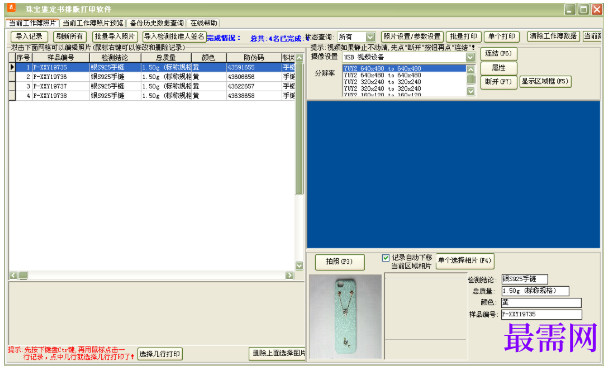Select table row 4 record

[x=152, y=95]
